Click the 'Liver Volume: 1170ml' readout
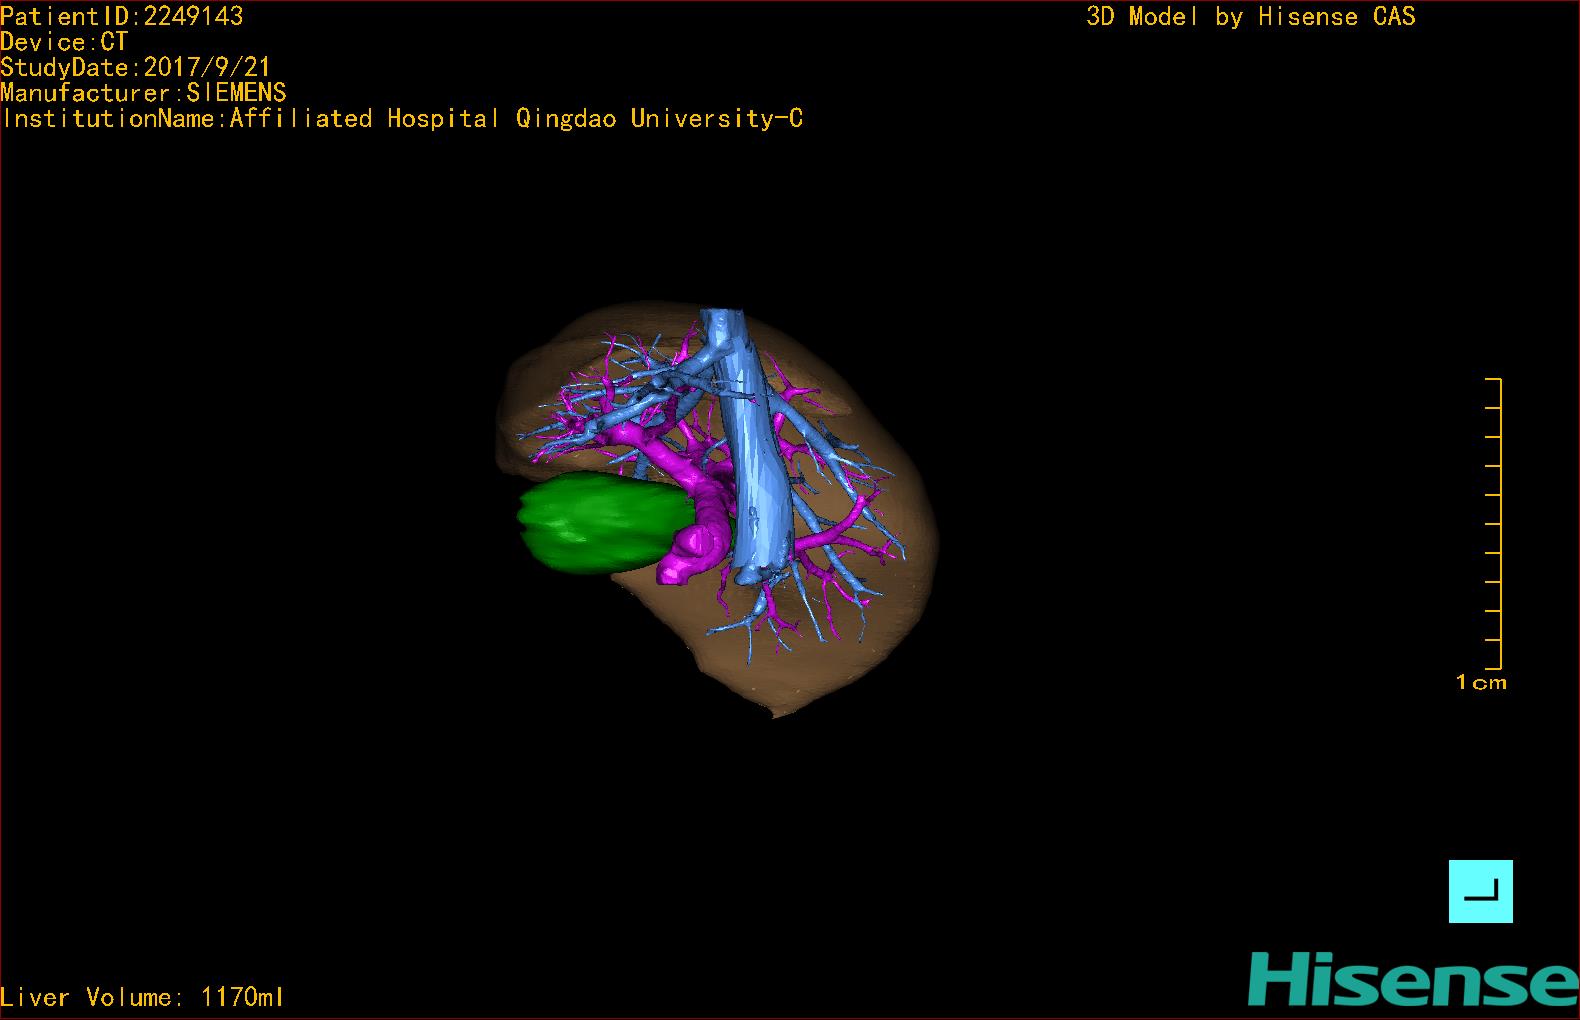1580x1020 pixels. [x=142, y=997]
